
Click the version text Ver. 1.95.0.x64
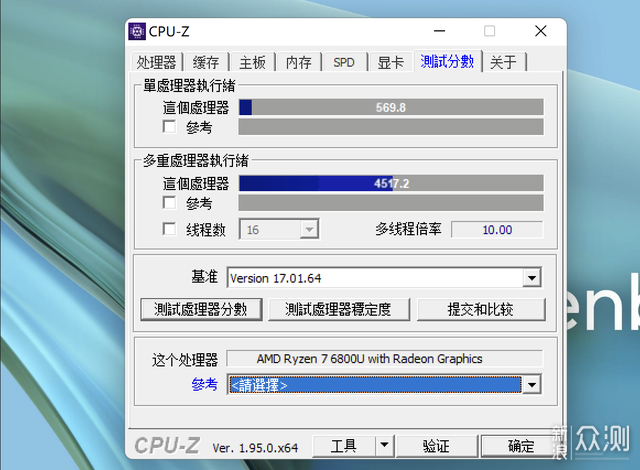point(255,448)
